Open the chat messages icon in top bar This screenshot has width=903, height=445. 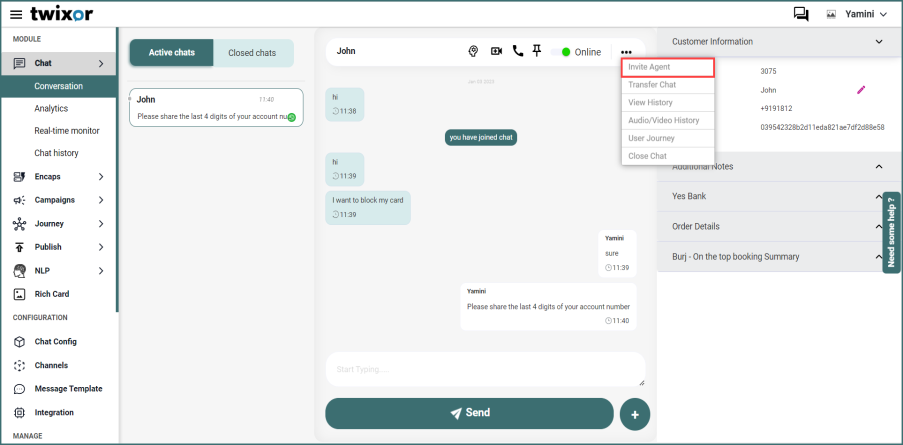pos(801,14)
